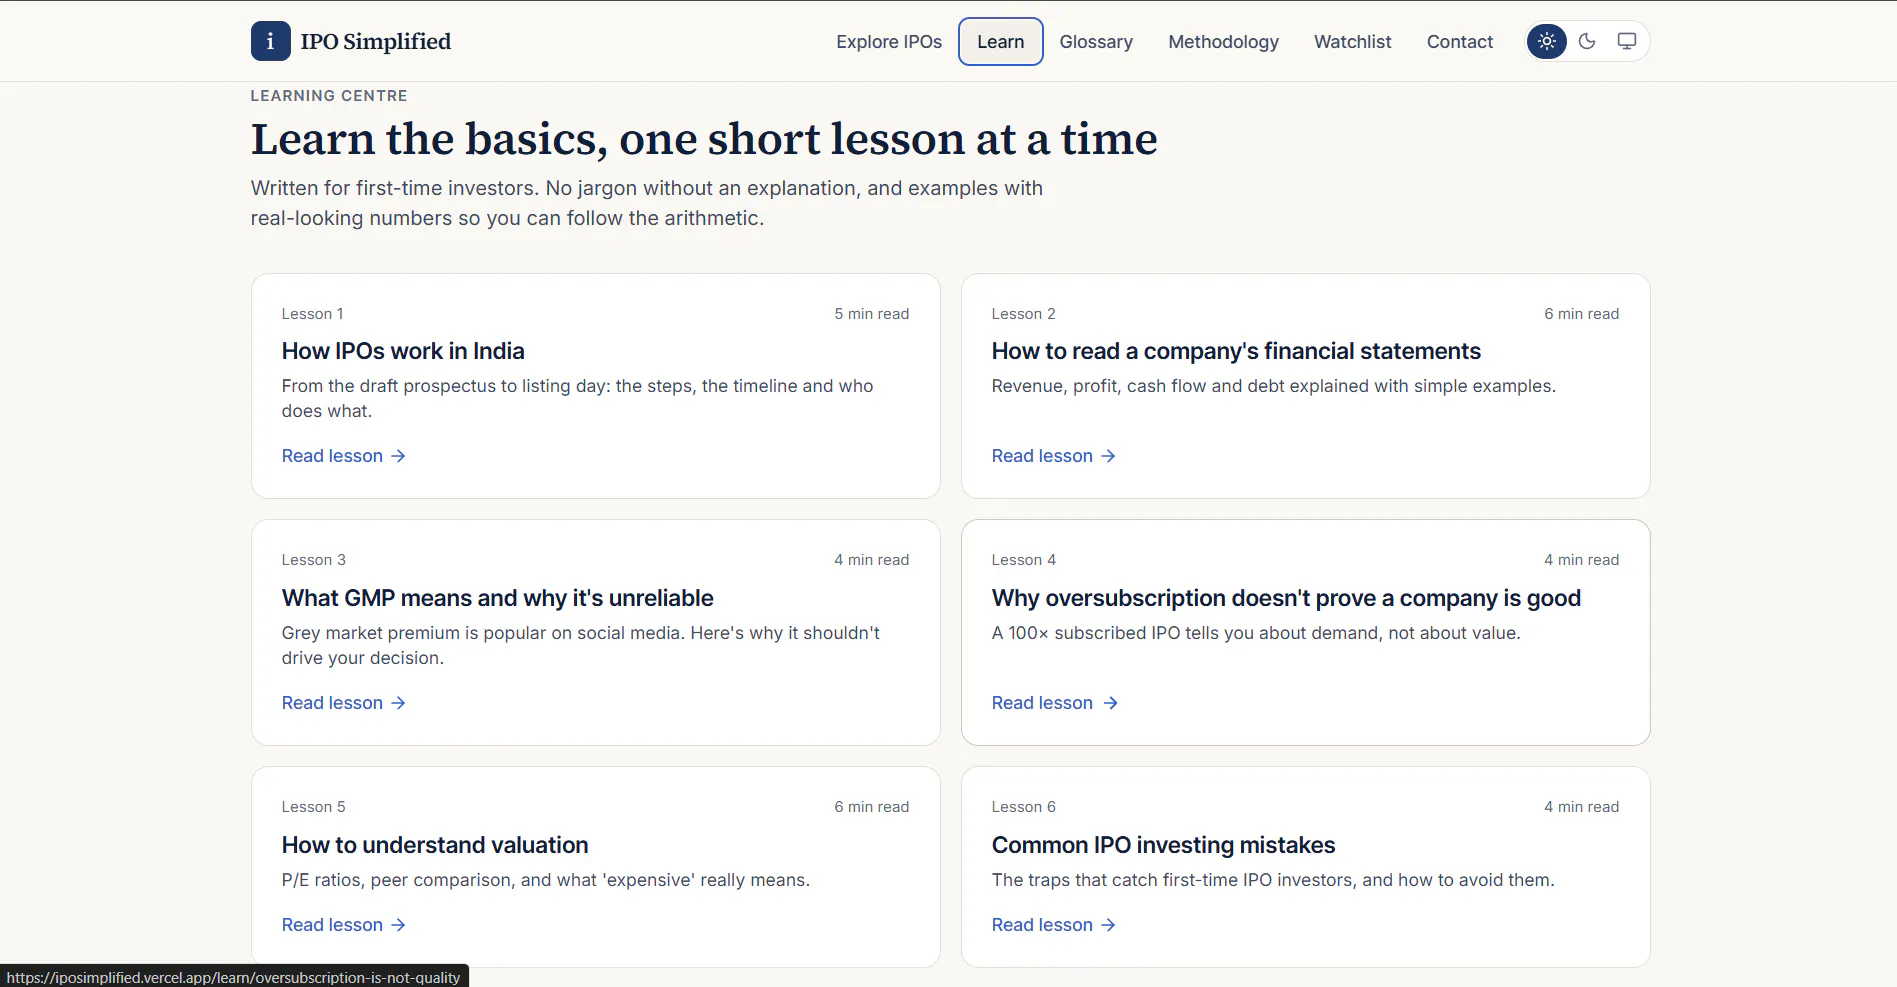1897x987 pixels.
Task: Click 'Lesson 3' label text
Action: [x=314, y=560]
